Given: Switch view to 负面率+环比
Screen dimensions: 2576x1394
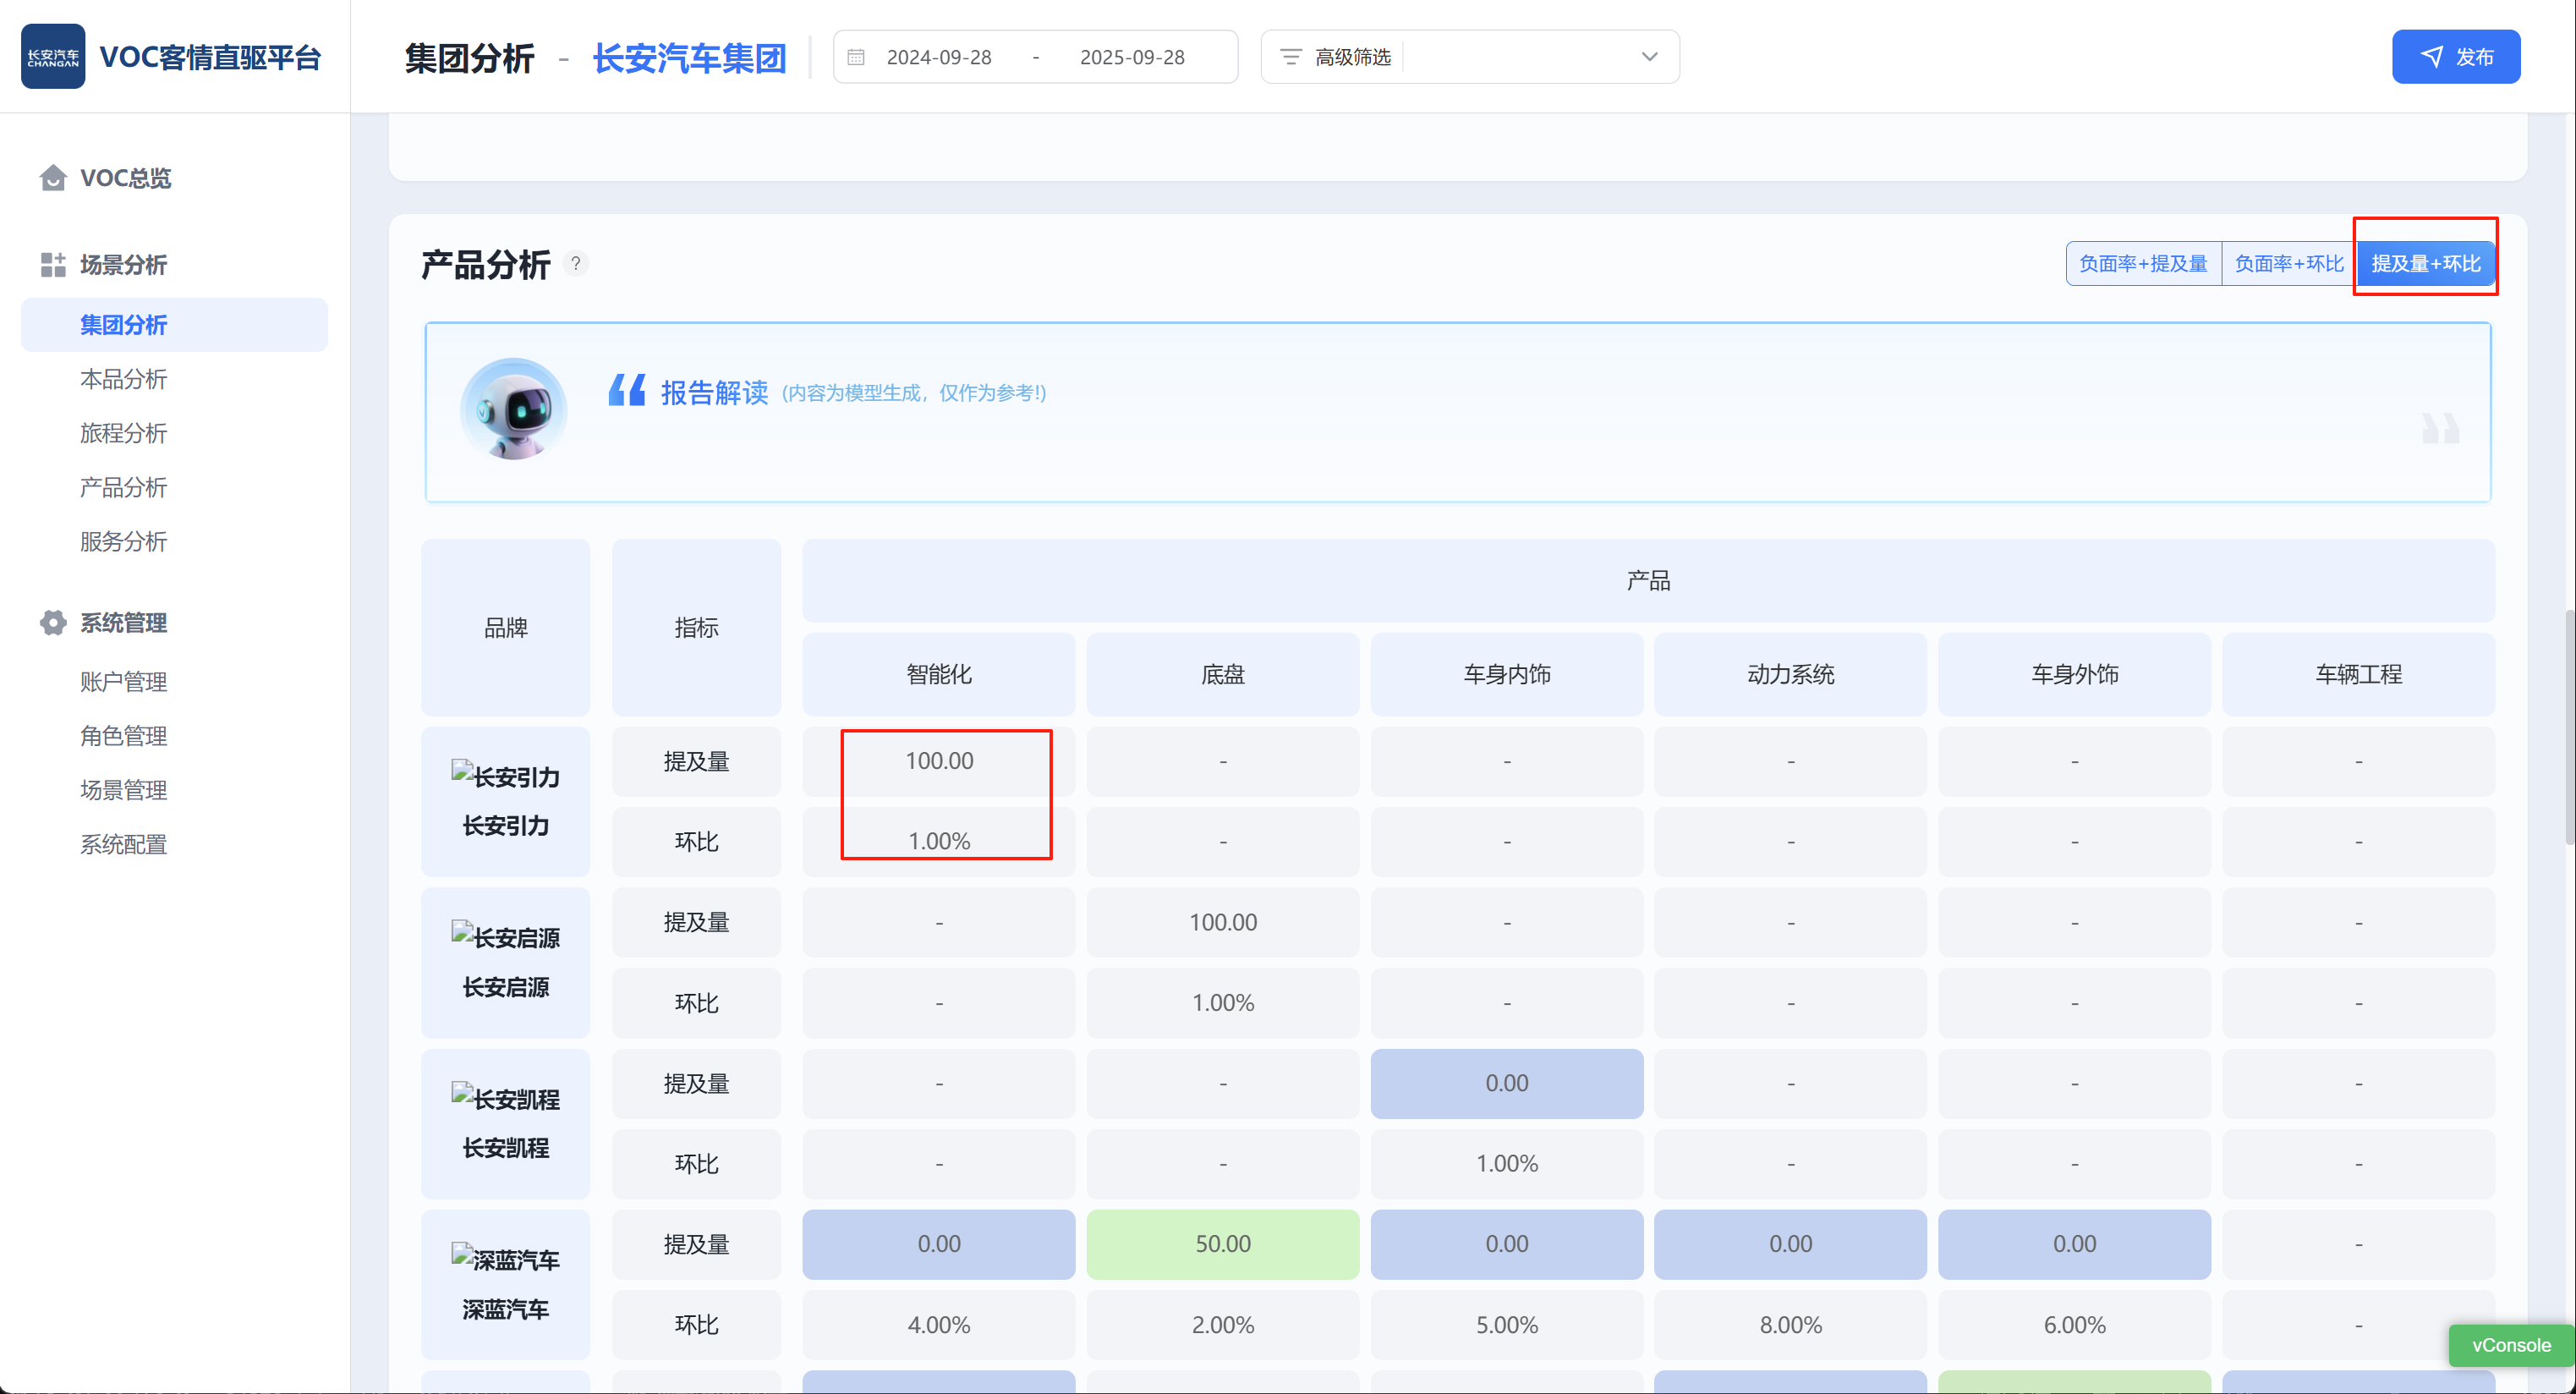Looking at the screenshot, I should click(x=2288, y=264).
